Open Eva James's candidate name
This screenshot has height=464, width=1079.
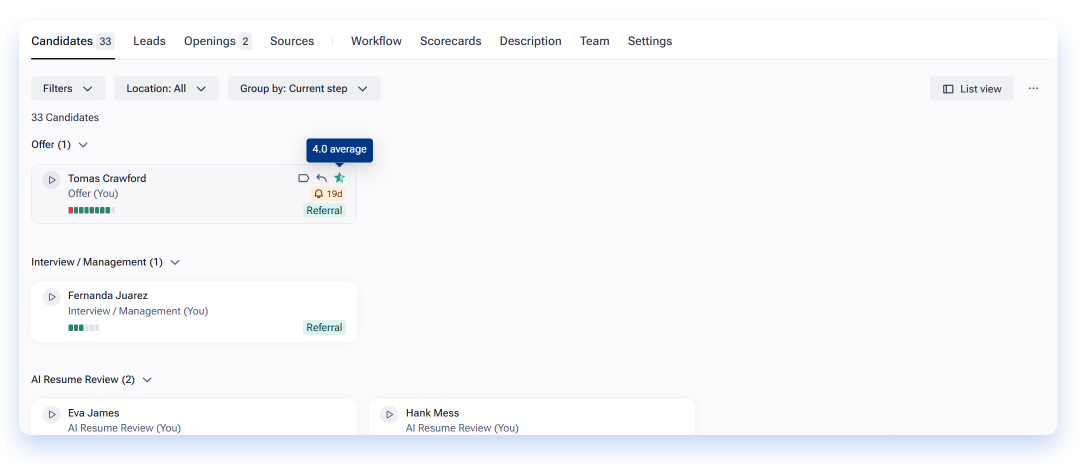click(x=94, y=413)
